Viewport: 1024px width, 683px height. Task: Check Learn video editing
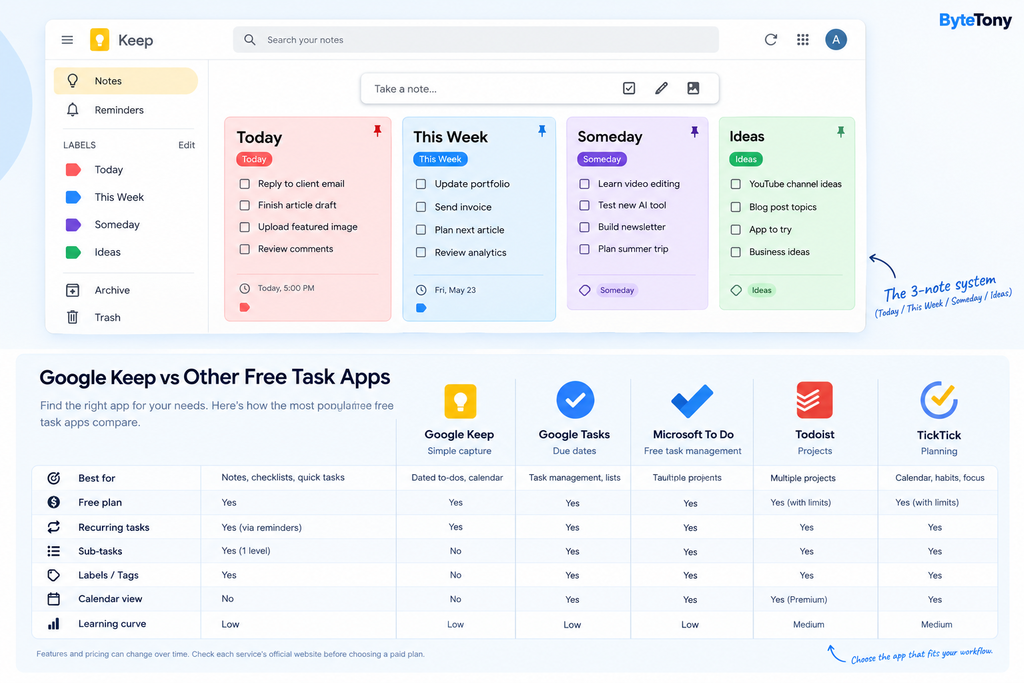pyautogui.click(x=584, y=184)
